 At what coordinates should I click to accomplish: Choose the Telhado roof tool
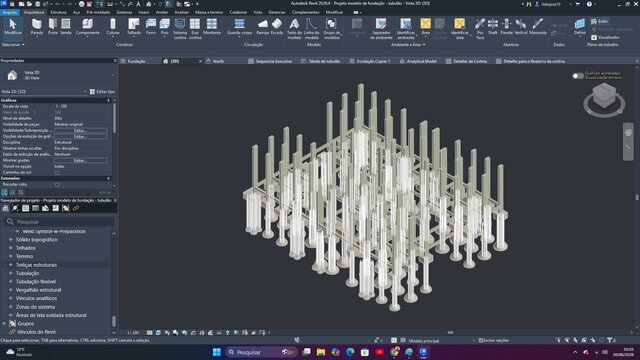click(x=133, y=27)
